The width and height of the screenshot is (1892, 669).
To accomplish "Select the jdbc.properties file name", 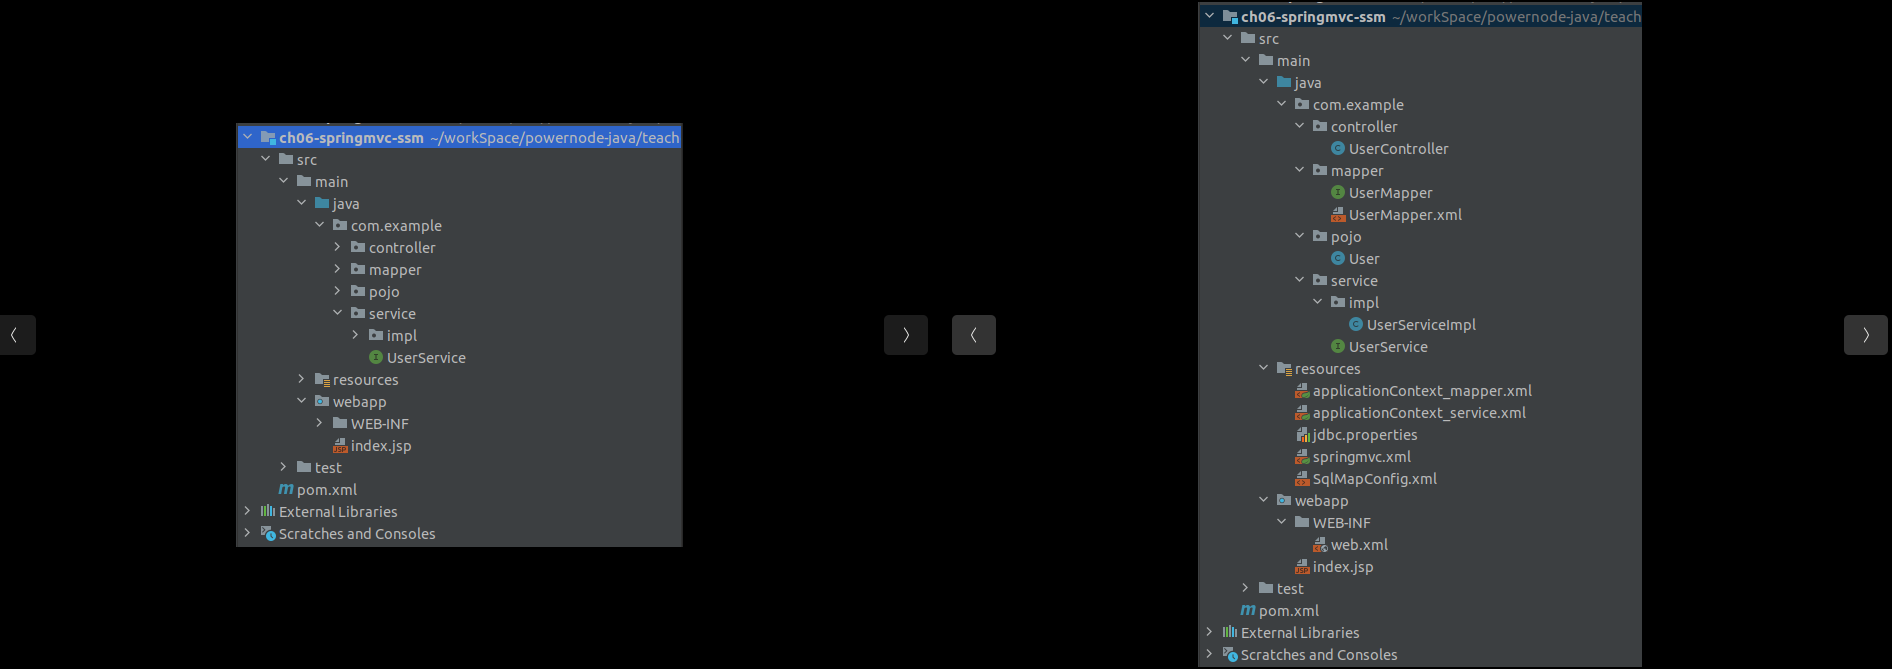I will click(x=1365, y=435).
